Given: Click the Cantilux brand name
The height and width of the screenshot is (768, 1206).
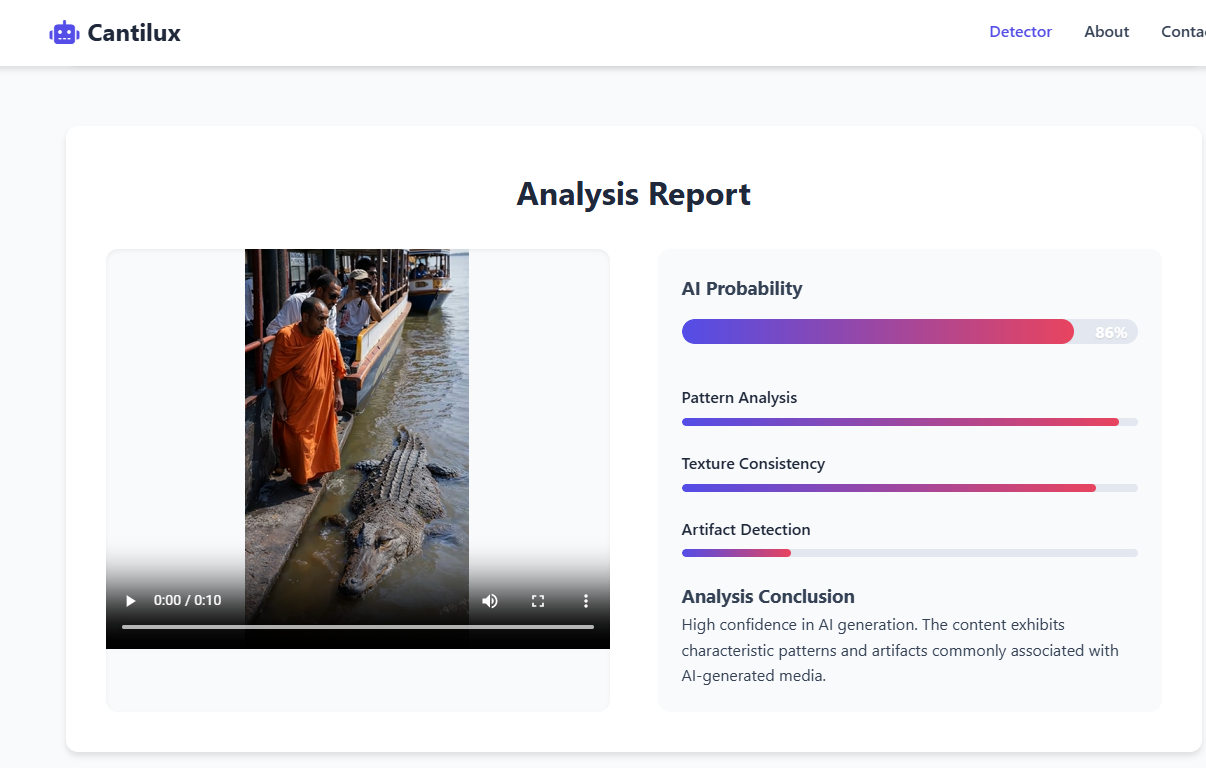Looking at the screenshot, I should point(134,33).
